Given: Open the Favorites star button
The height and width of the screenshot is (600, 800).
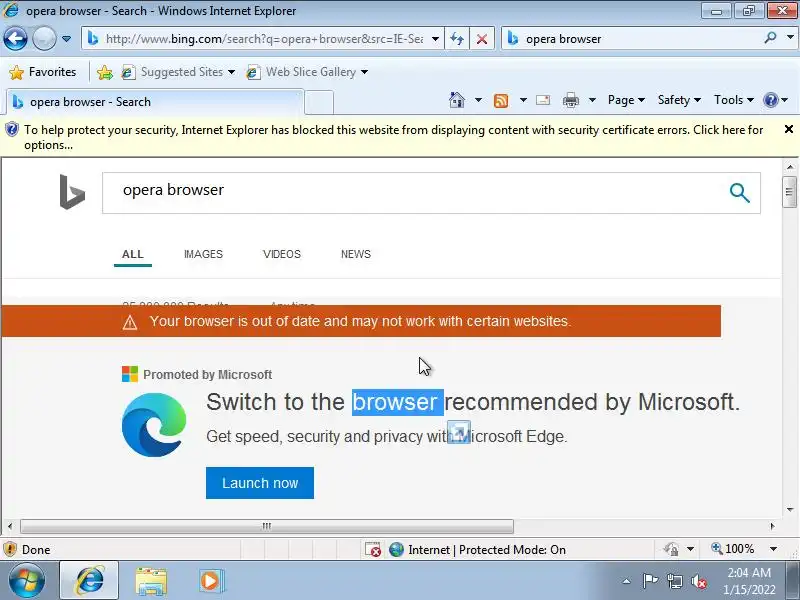Looking at the screenshot, I should 42,72.
